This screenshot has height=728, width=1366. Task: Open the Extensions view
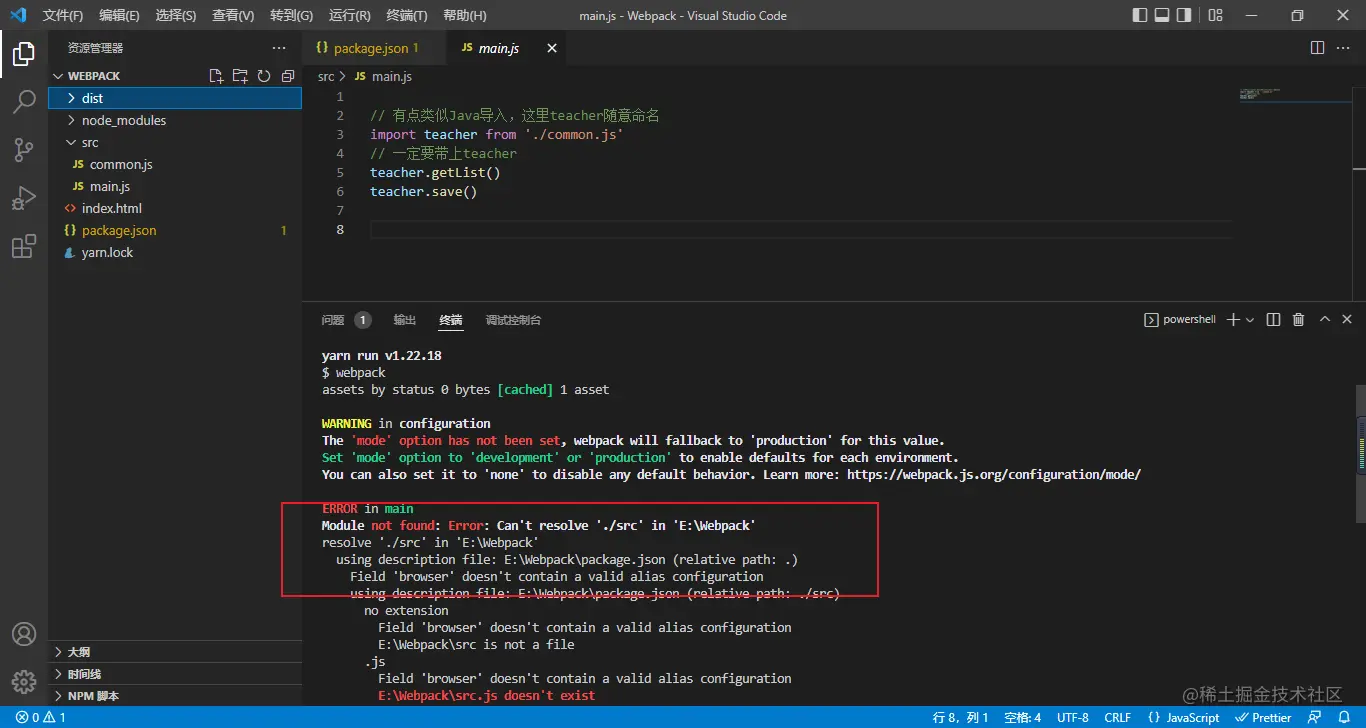pyautogui.click(x=24, y=247)
